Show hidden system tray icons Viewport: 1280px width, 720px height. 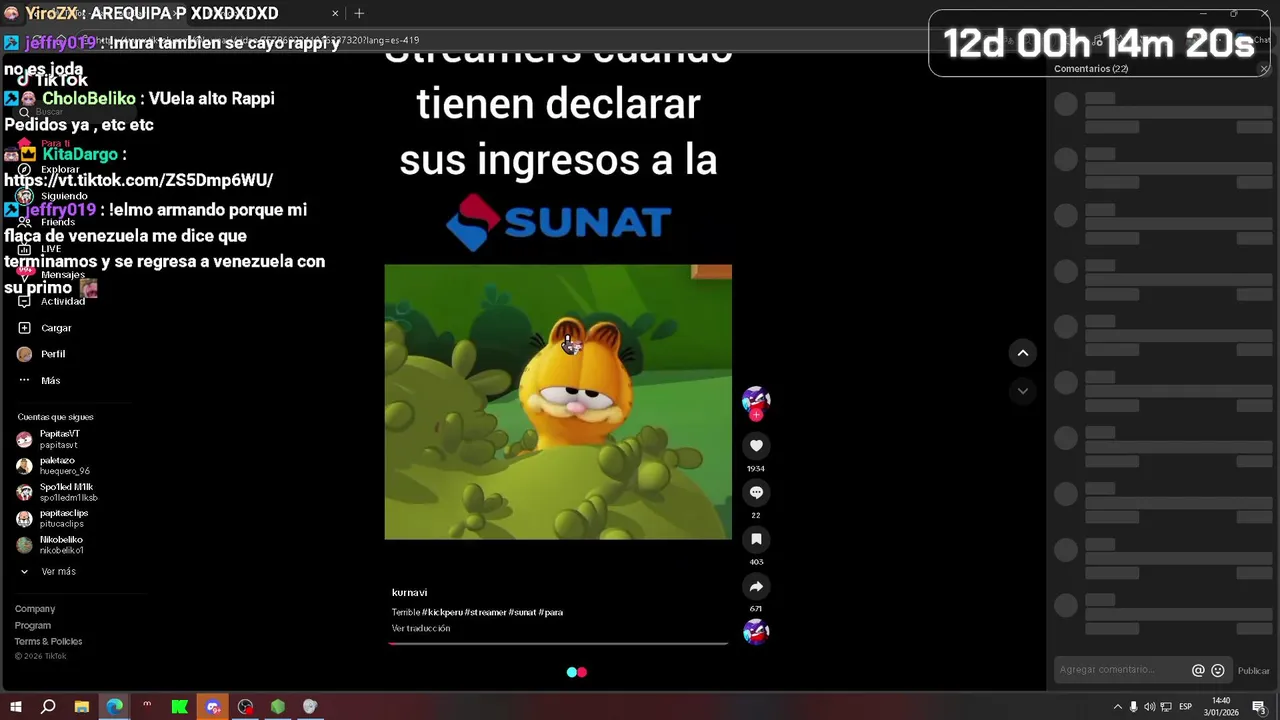point(1117,707)
